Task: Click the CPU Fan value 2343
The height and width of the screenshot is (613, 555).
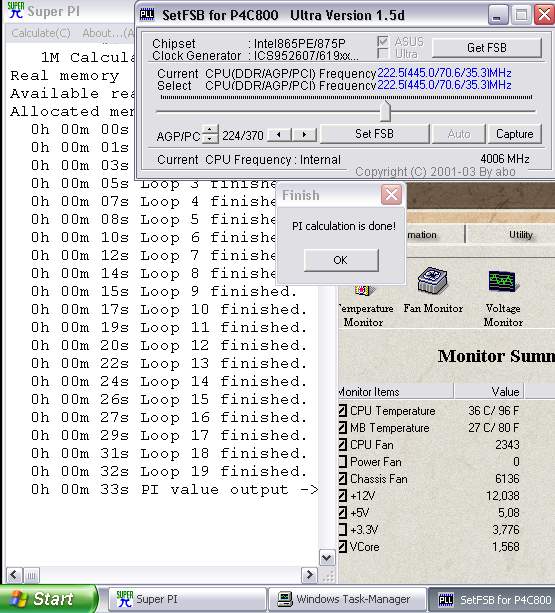Action: coord(507,445)
